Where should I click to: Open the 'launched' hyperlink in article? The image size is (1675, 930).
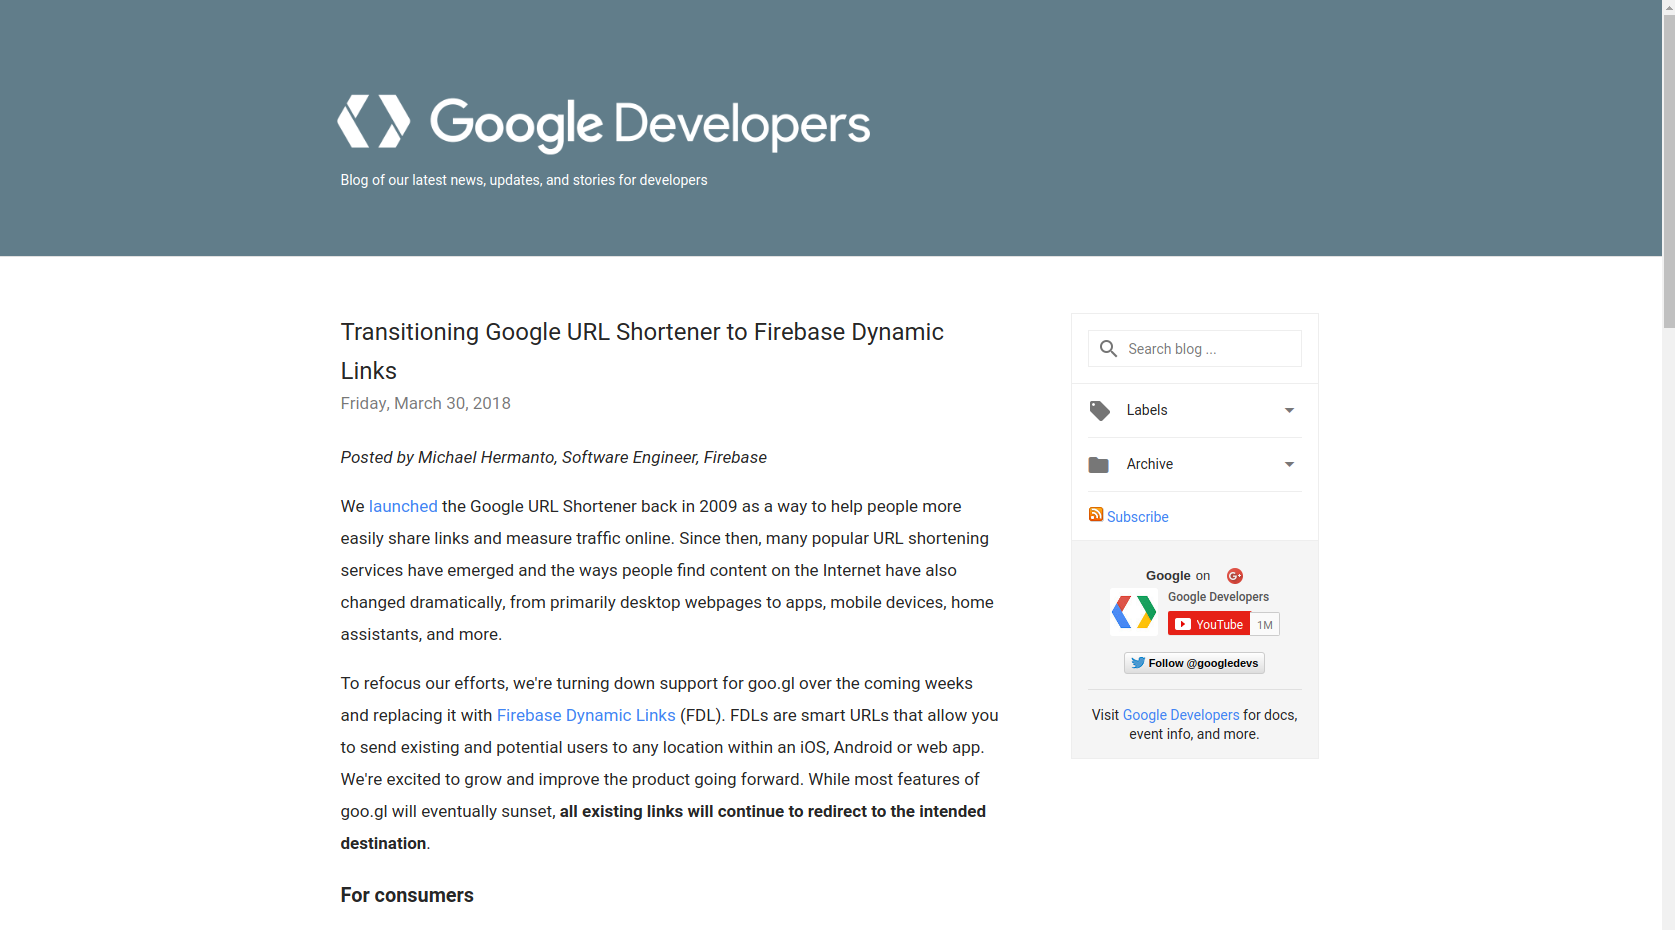tap(403, 507)
